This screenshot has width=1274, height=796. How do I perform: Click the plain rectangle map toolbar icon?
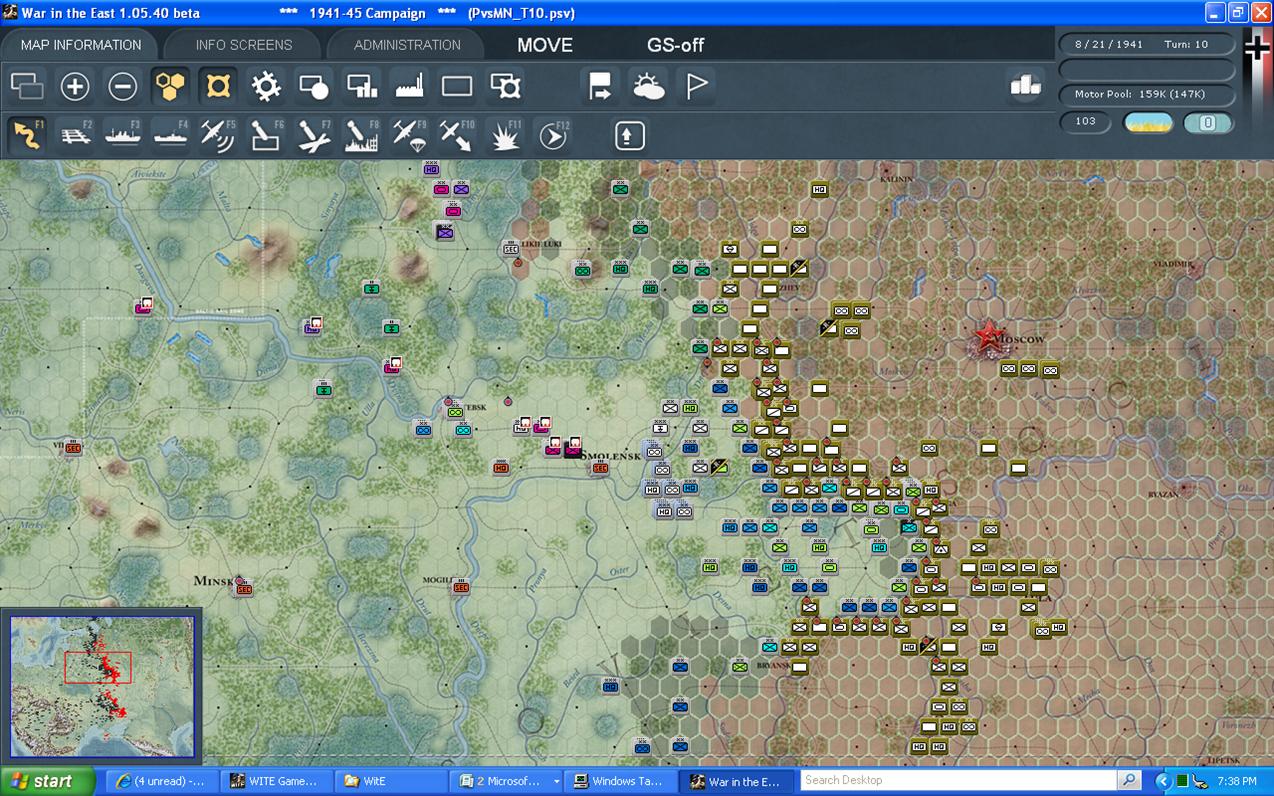pos(457,86)
